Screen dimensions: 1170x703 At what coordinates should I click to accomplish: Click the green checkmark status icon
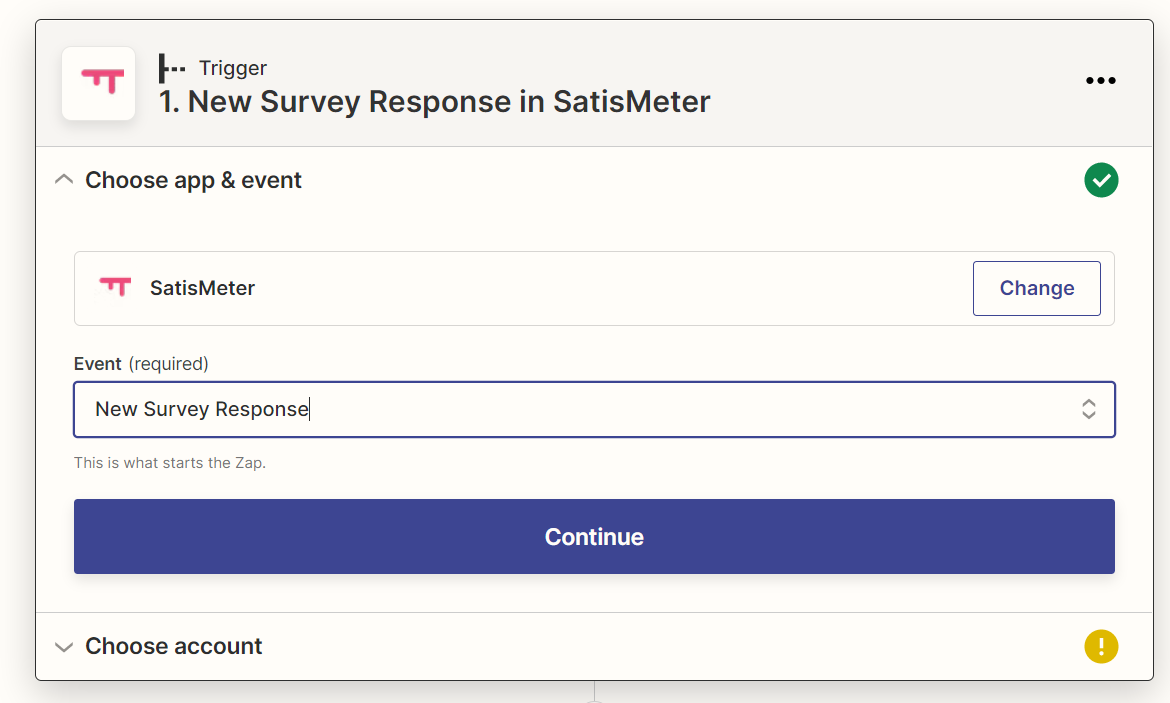pyautogui.click(x=1101, y=180)
